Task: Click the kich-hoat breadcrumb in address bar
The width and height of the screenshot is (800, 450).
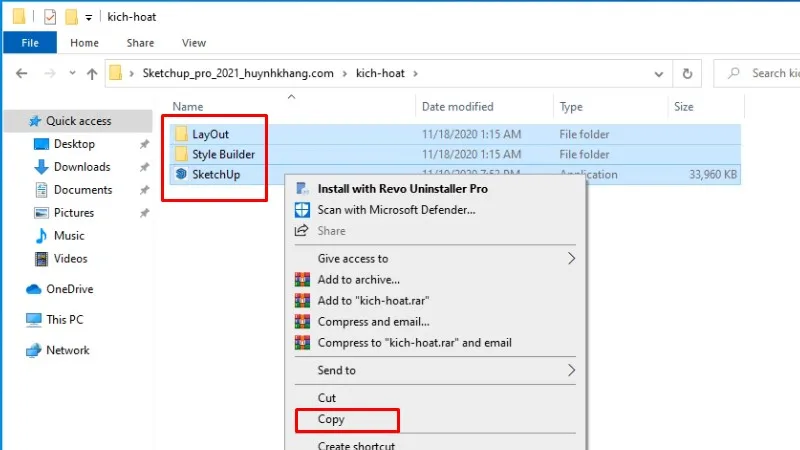Action: tap(381, 73)
